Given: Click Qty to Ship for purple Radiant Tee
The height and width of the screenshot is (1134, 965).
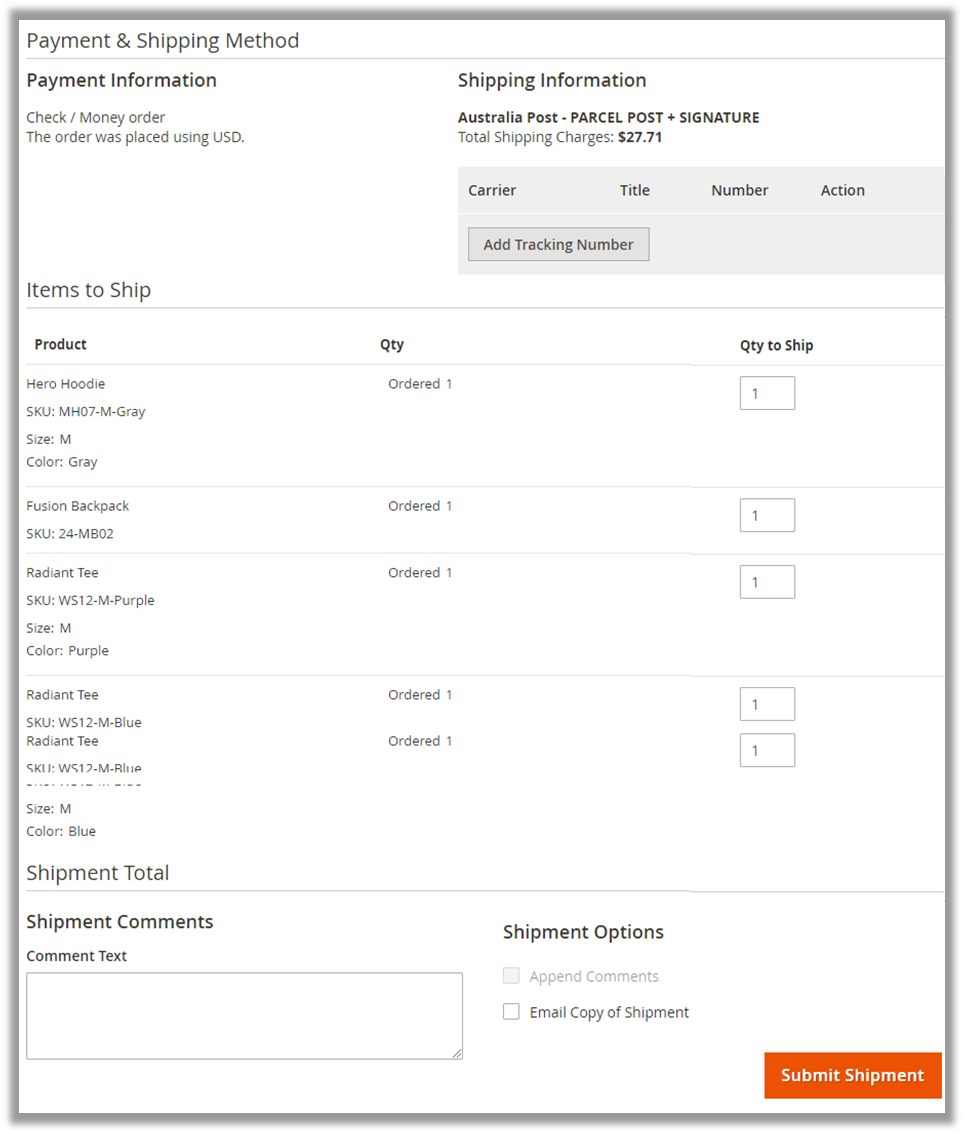Looking at the screenshot, I should pos(767,582).
